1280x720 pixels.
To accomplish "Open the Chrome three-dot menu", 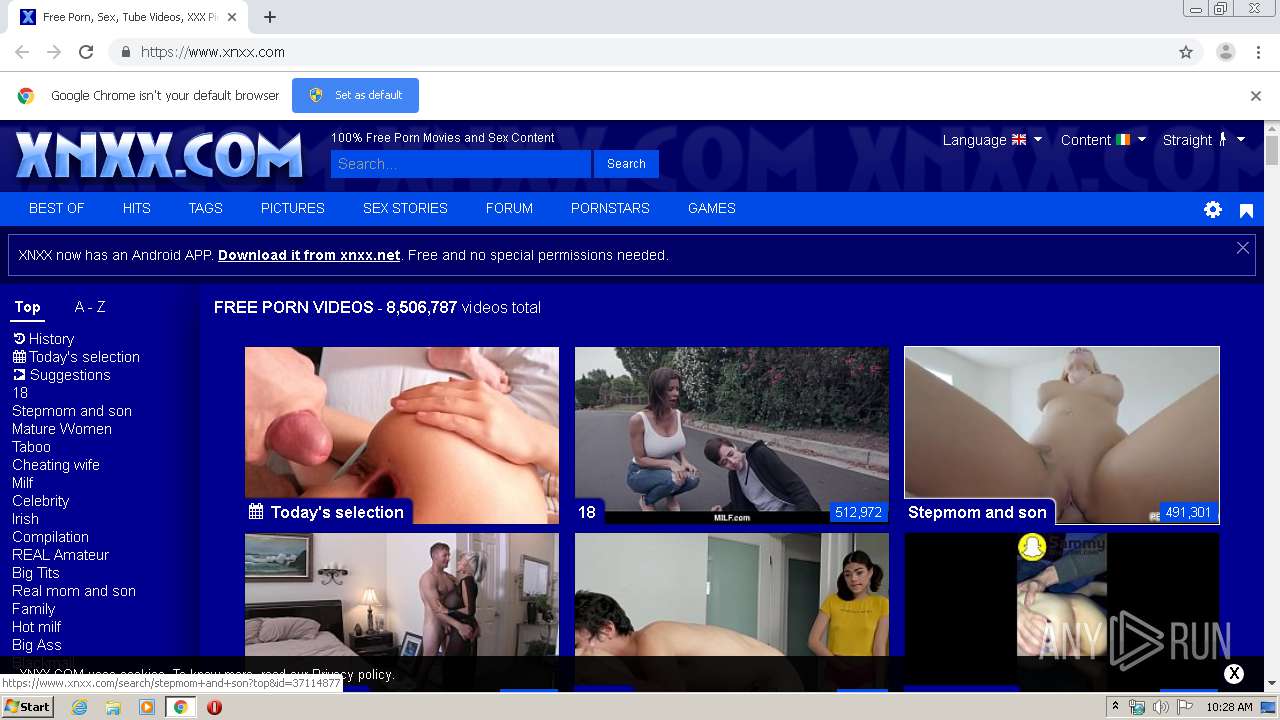I will click(1258, 52).
